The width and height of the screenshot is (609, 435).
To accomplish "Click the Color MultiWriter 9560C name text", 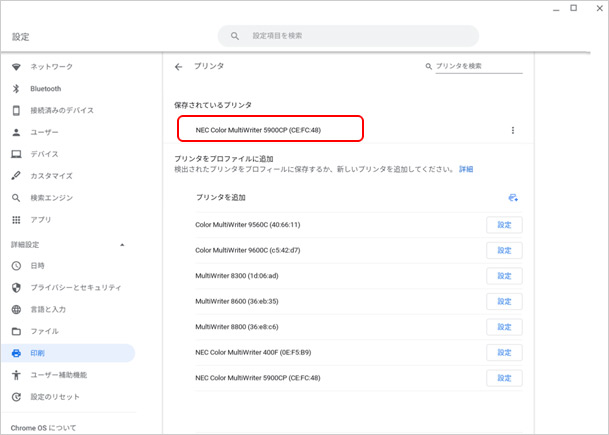I will (x=247, y=225).
